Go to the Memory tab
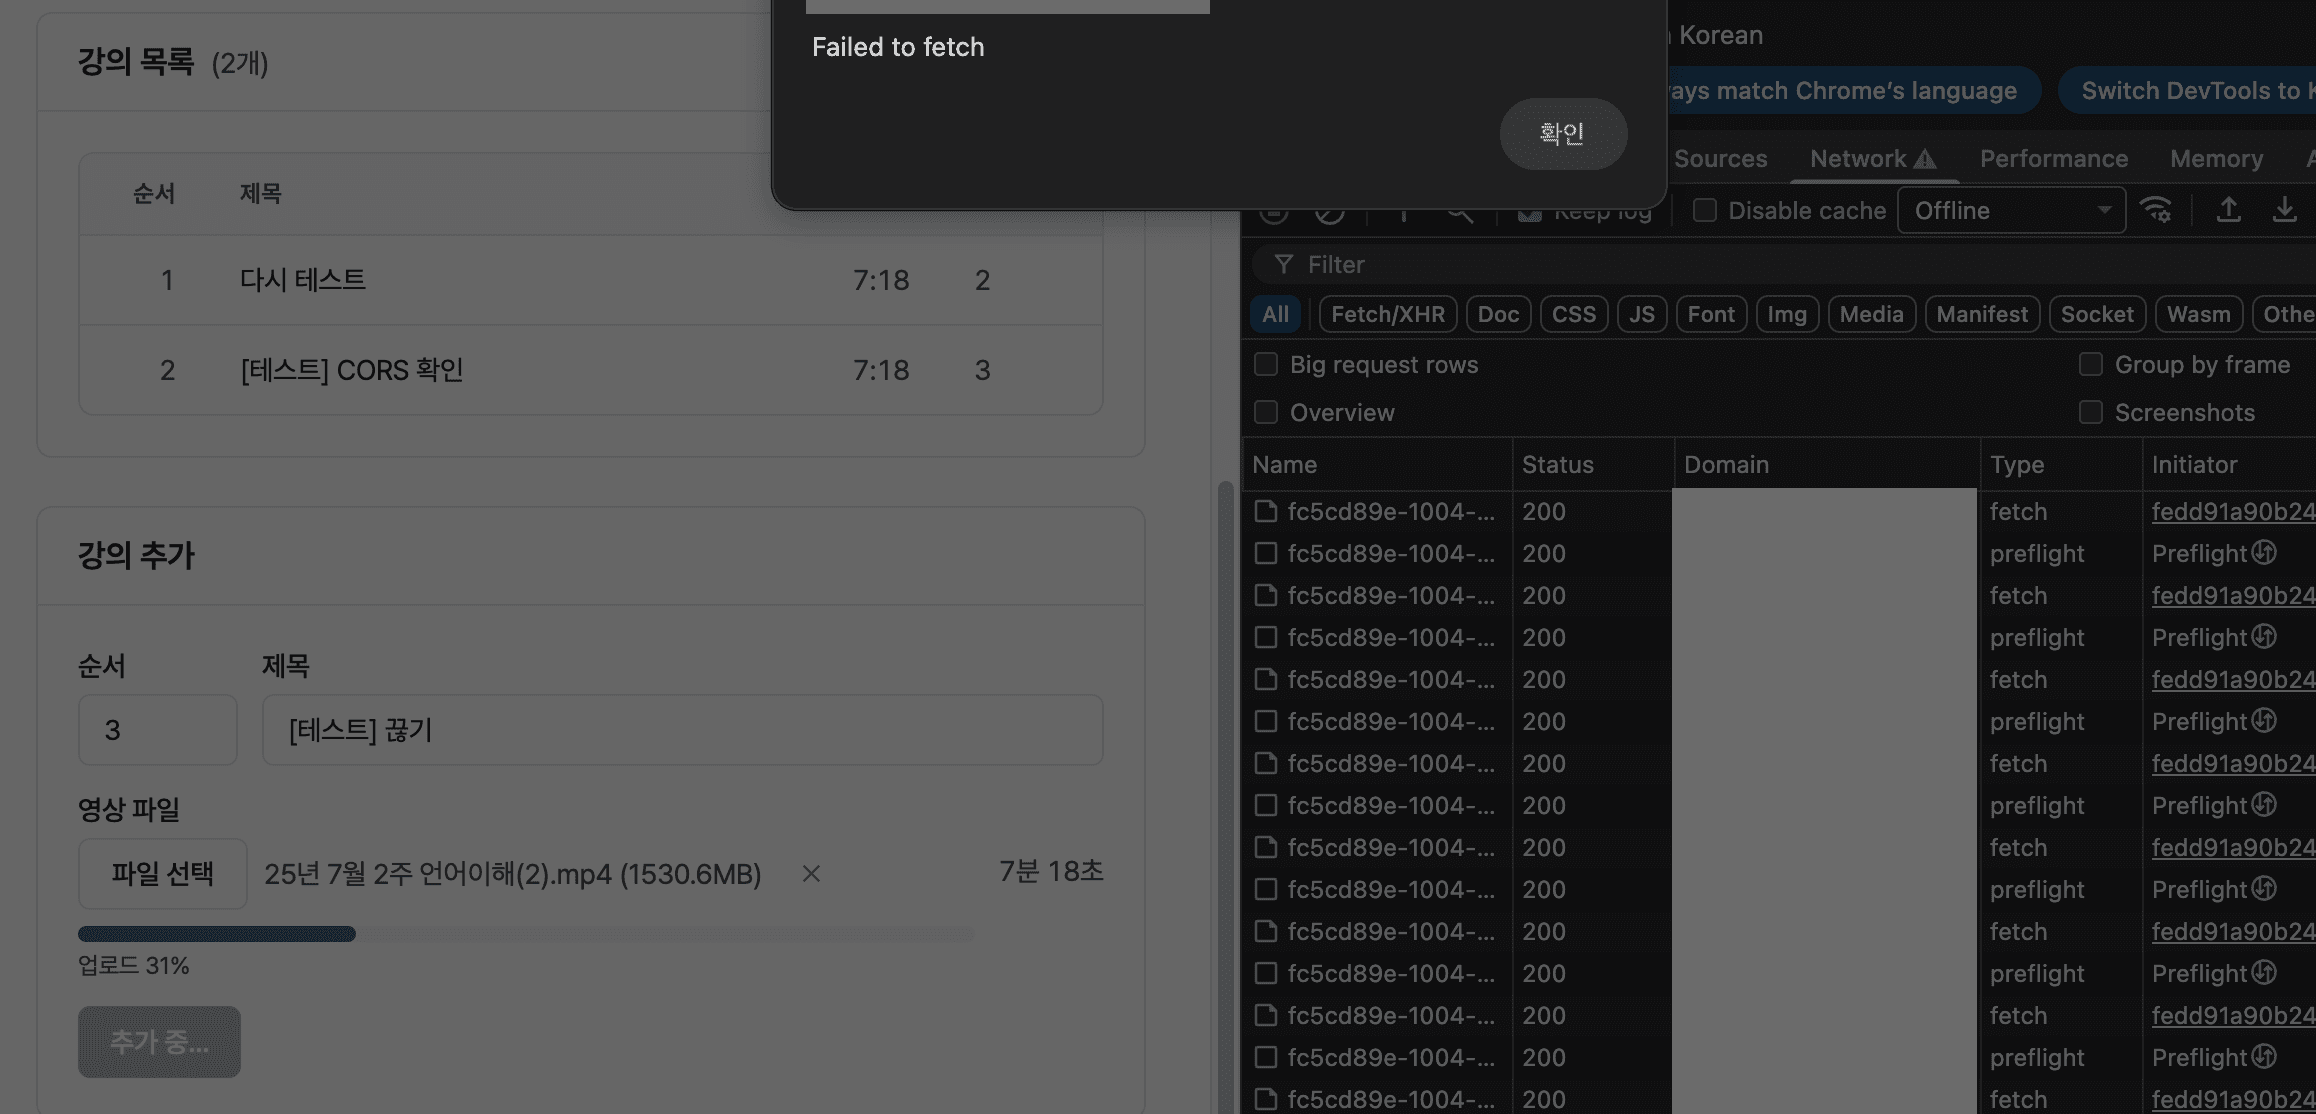The width and height of the screenshot is (2316, 1114). (x=2216, y=159)
